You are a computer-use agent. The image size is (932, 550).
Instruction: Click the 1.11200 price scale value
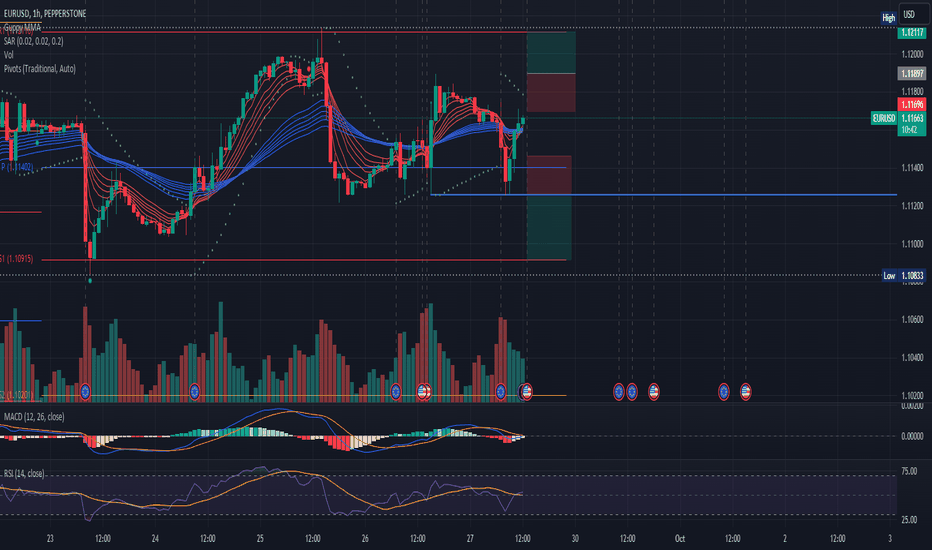tap(912, 206)
